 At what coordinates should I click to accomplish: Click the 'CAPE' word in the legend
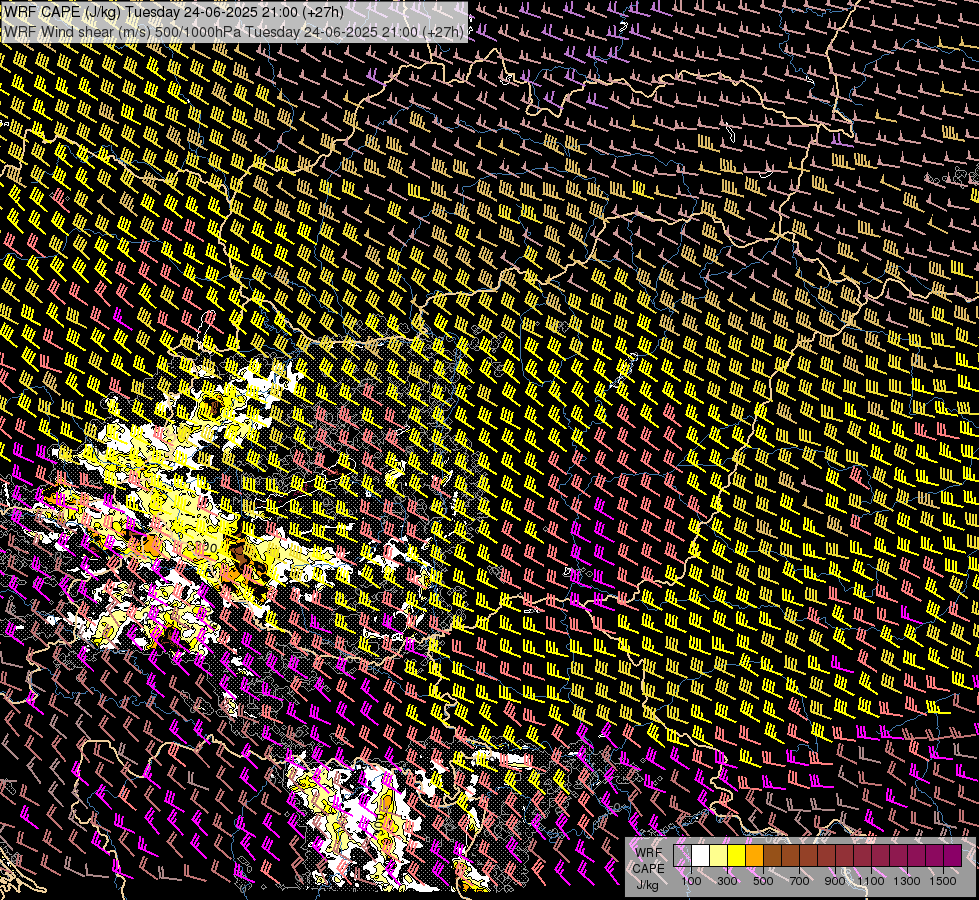648,868
